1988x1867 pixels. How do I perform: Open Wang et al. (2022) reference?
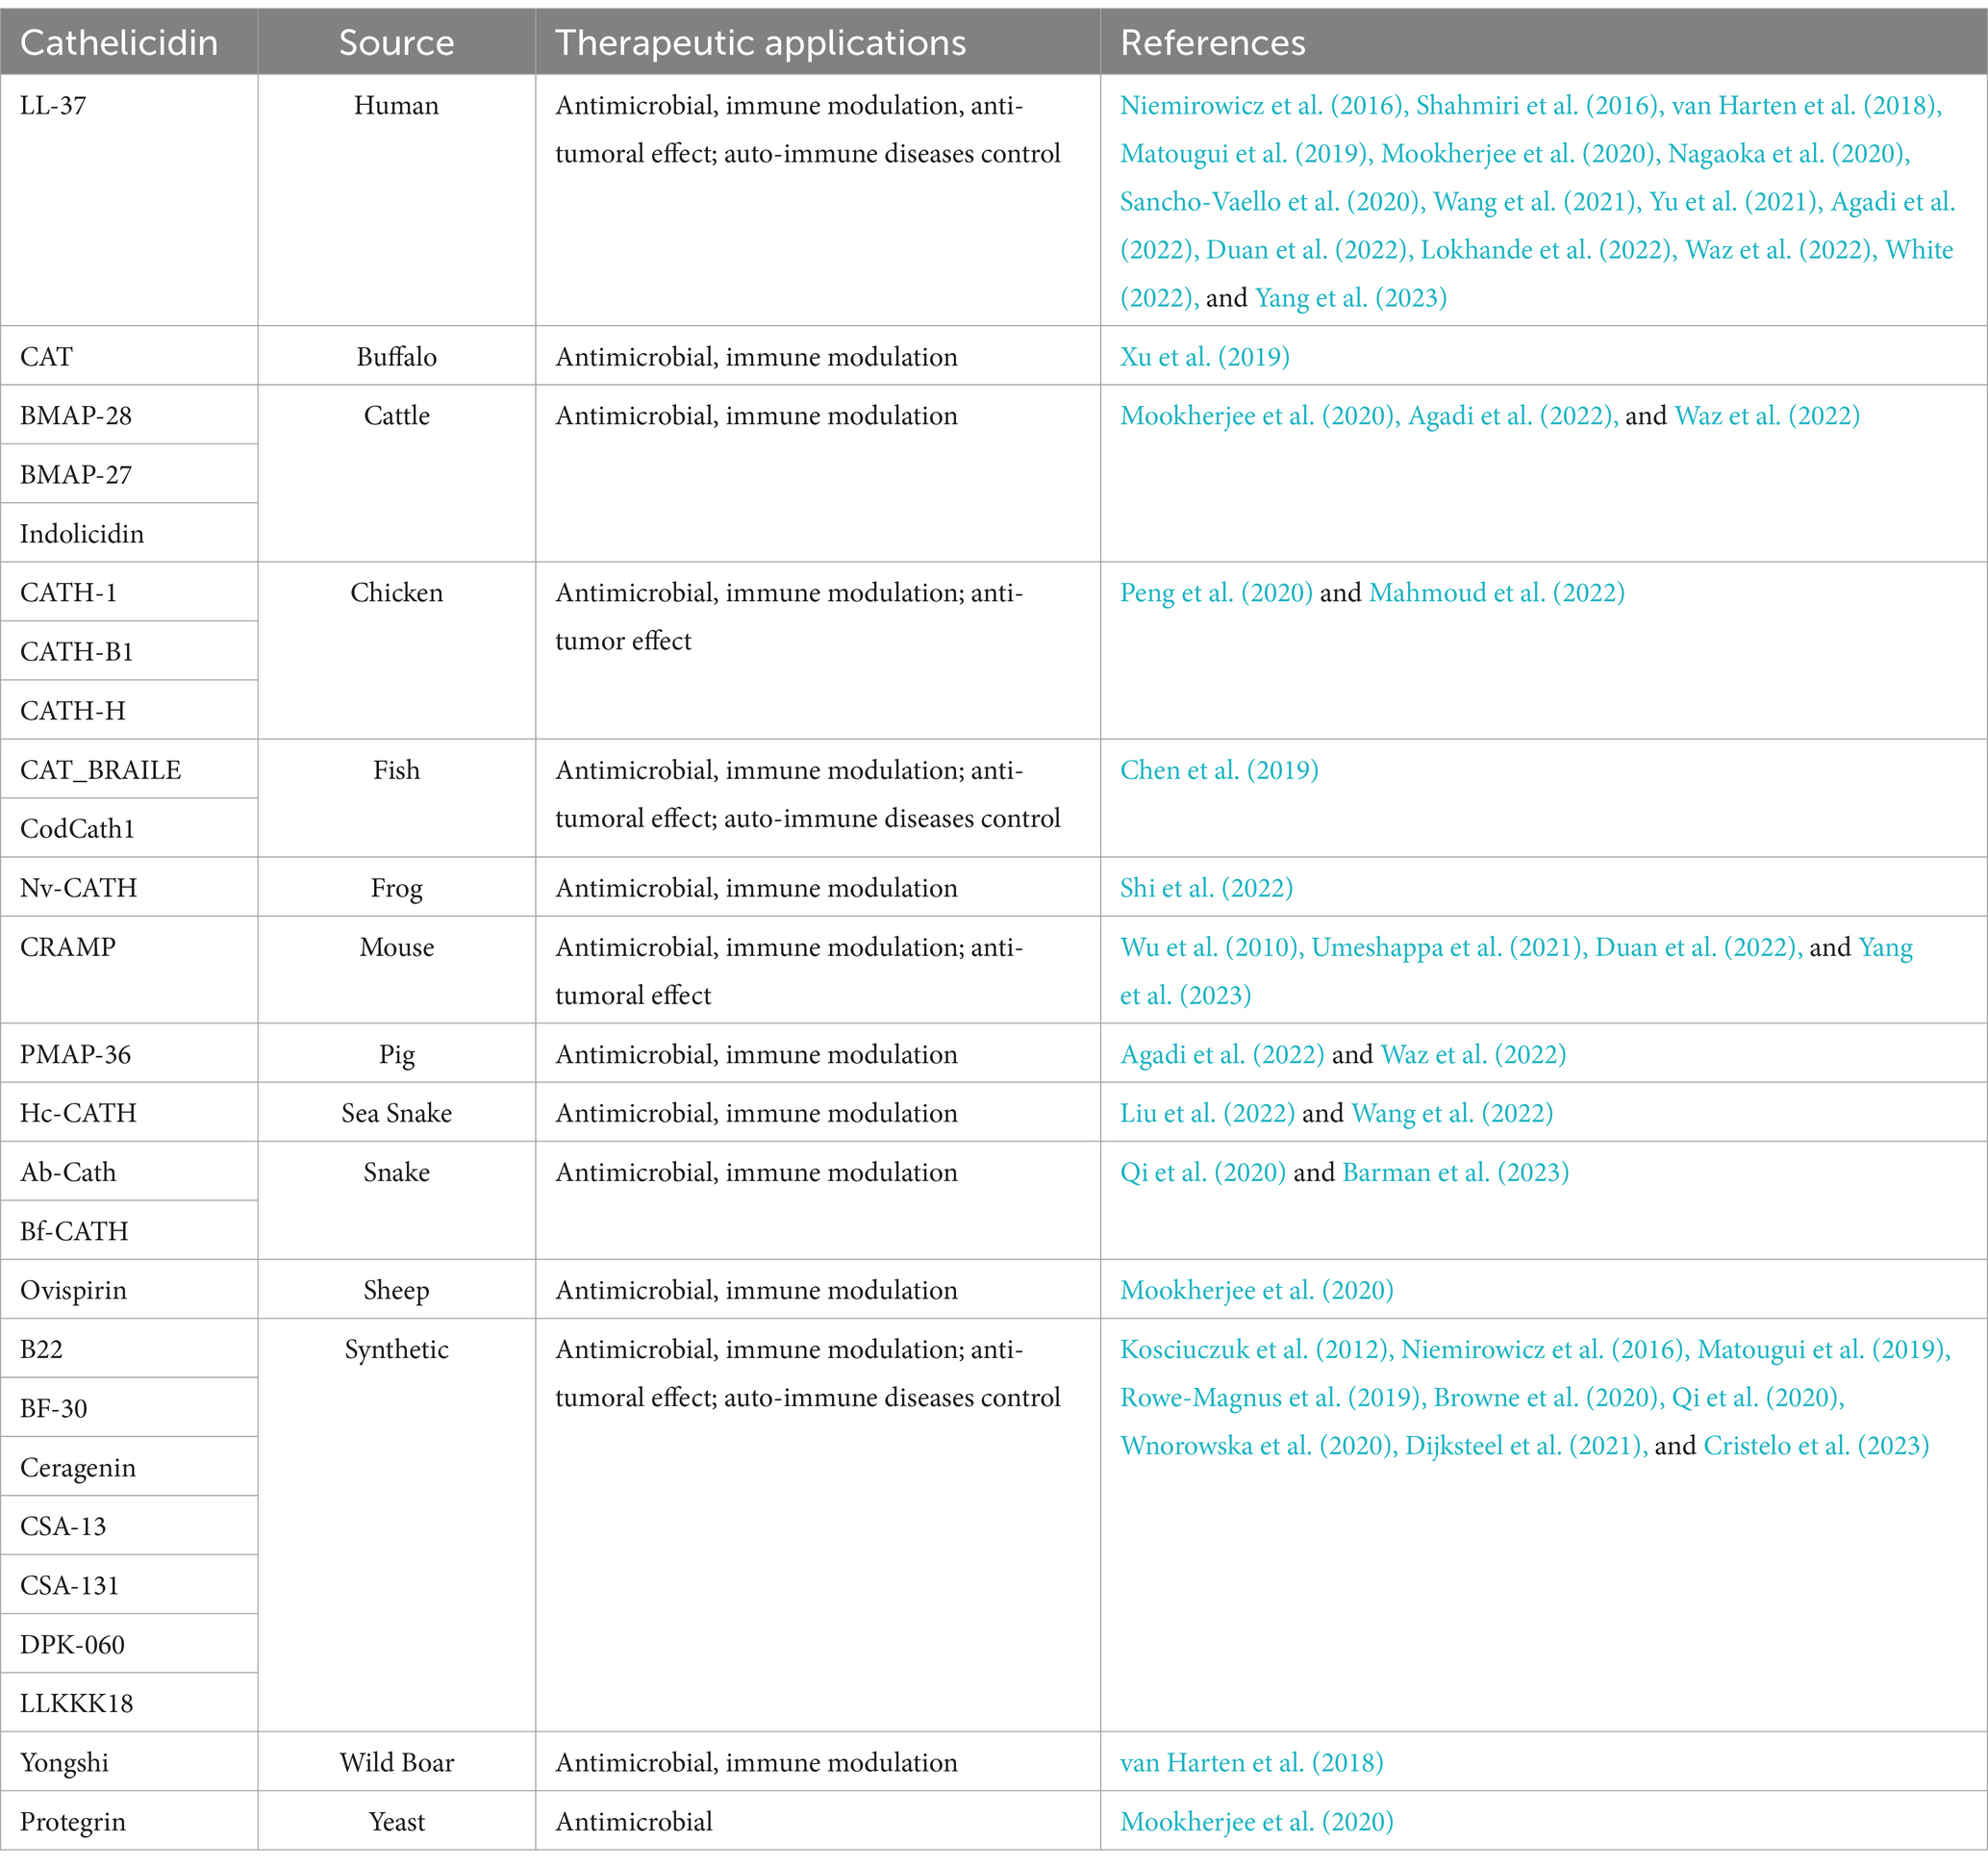[x=1452, y=1113]
